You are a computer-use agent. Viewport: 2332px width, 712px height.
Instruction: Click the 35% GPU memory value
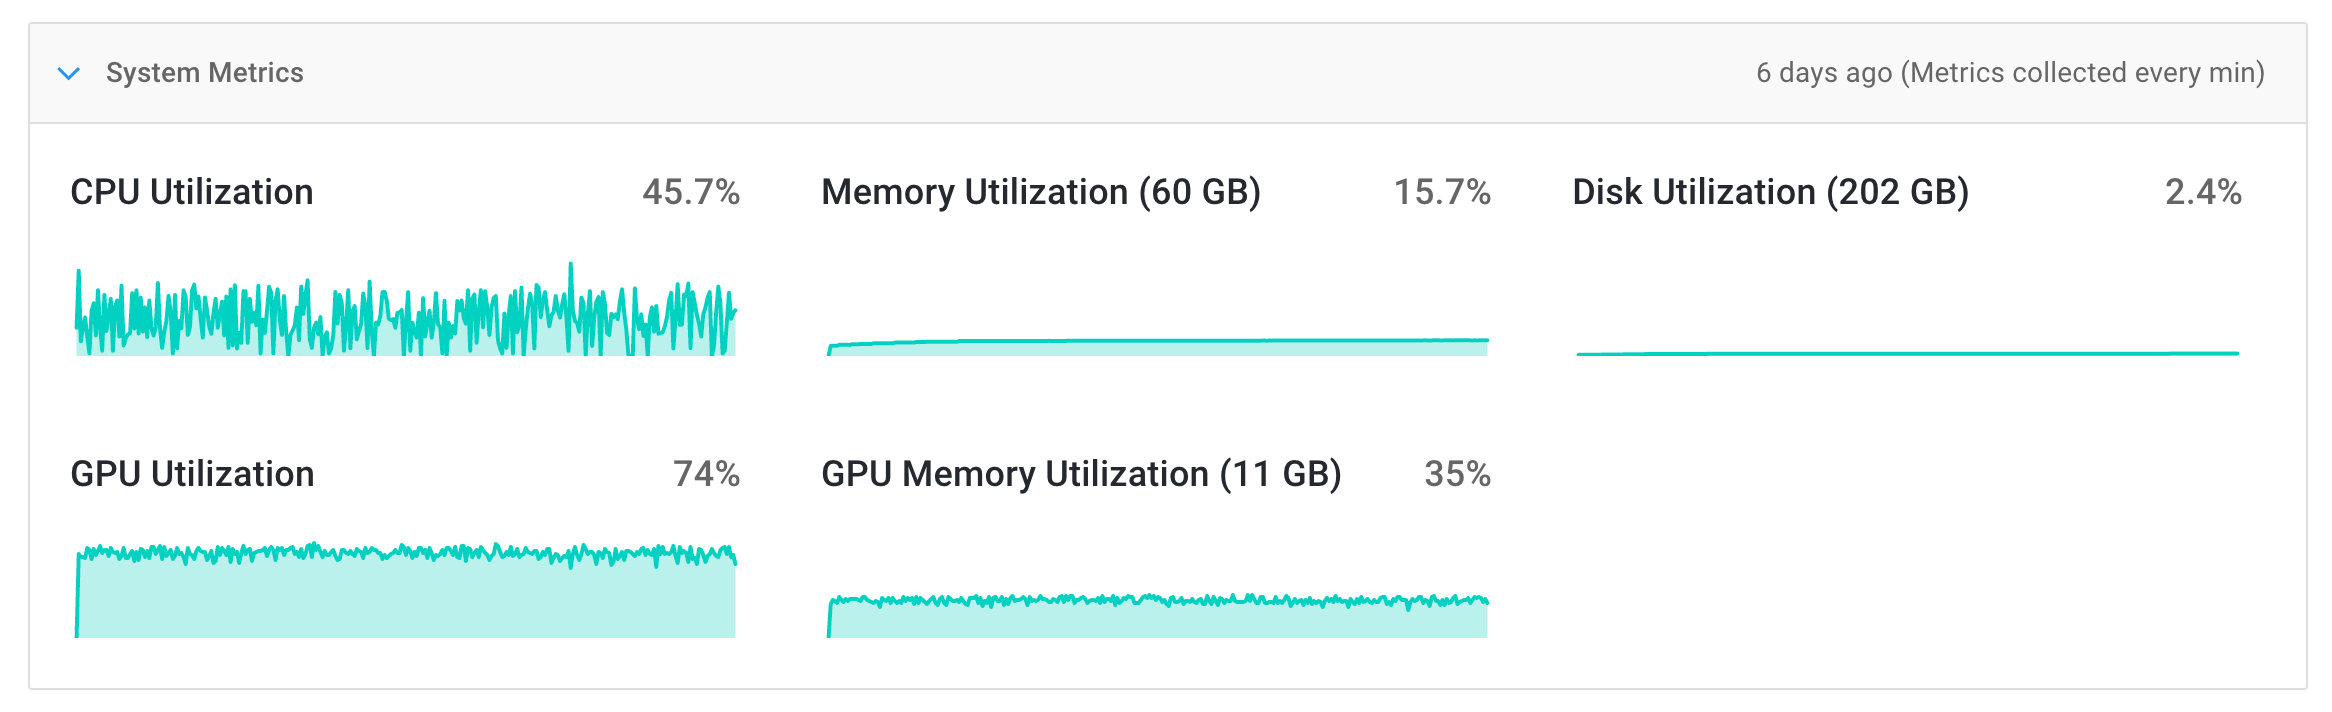click(x=1457, y=474)
